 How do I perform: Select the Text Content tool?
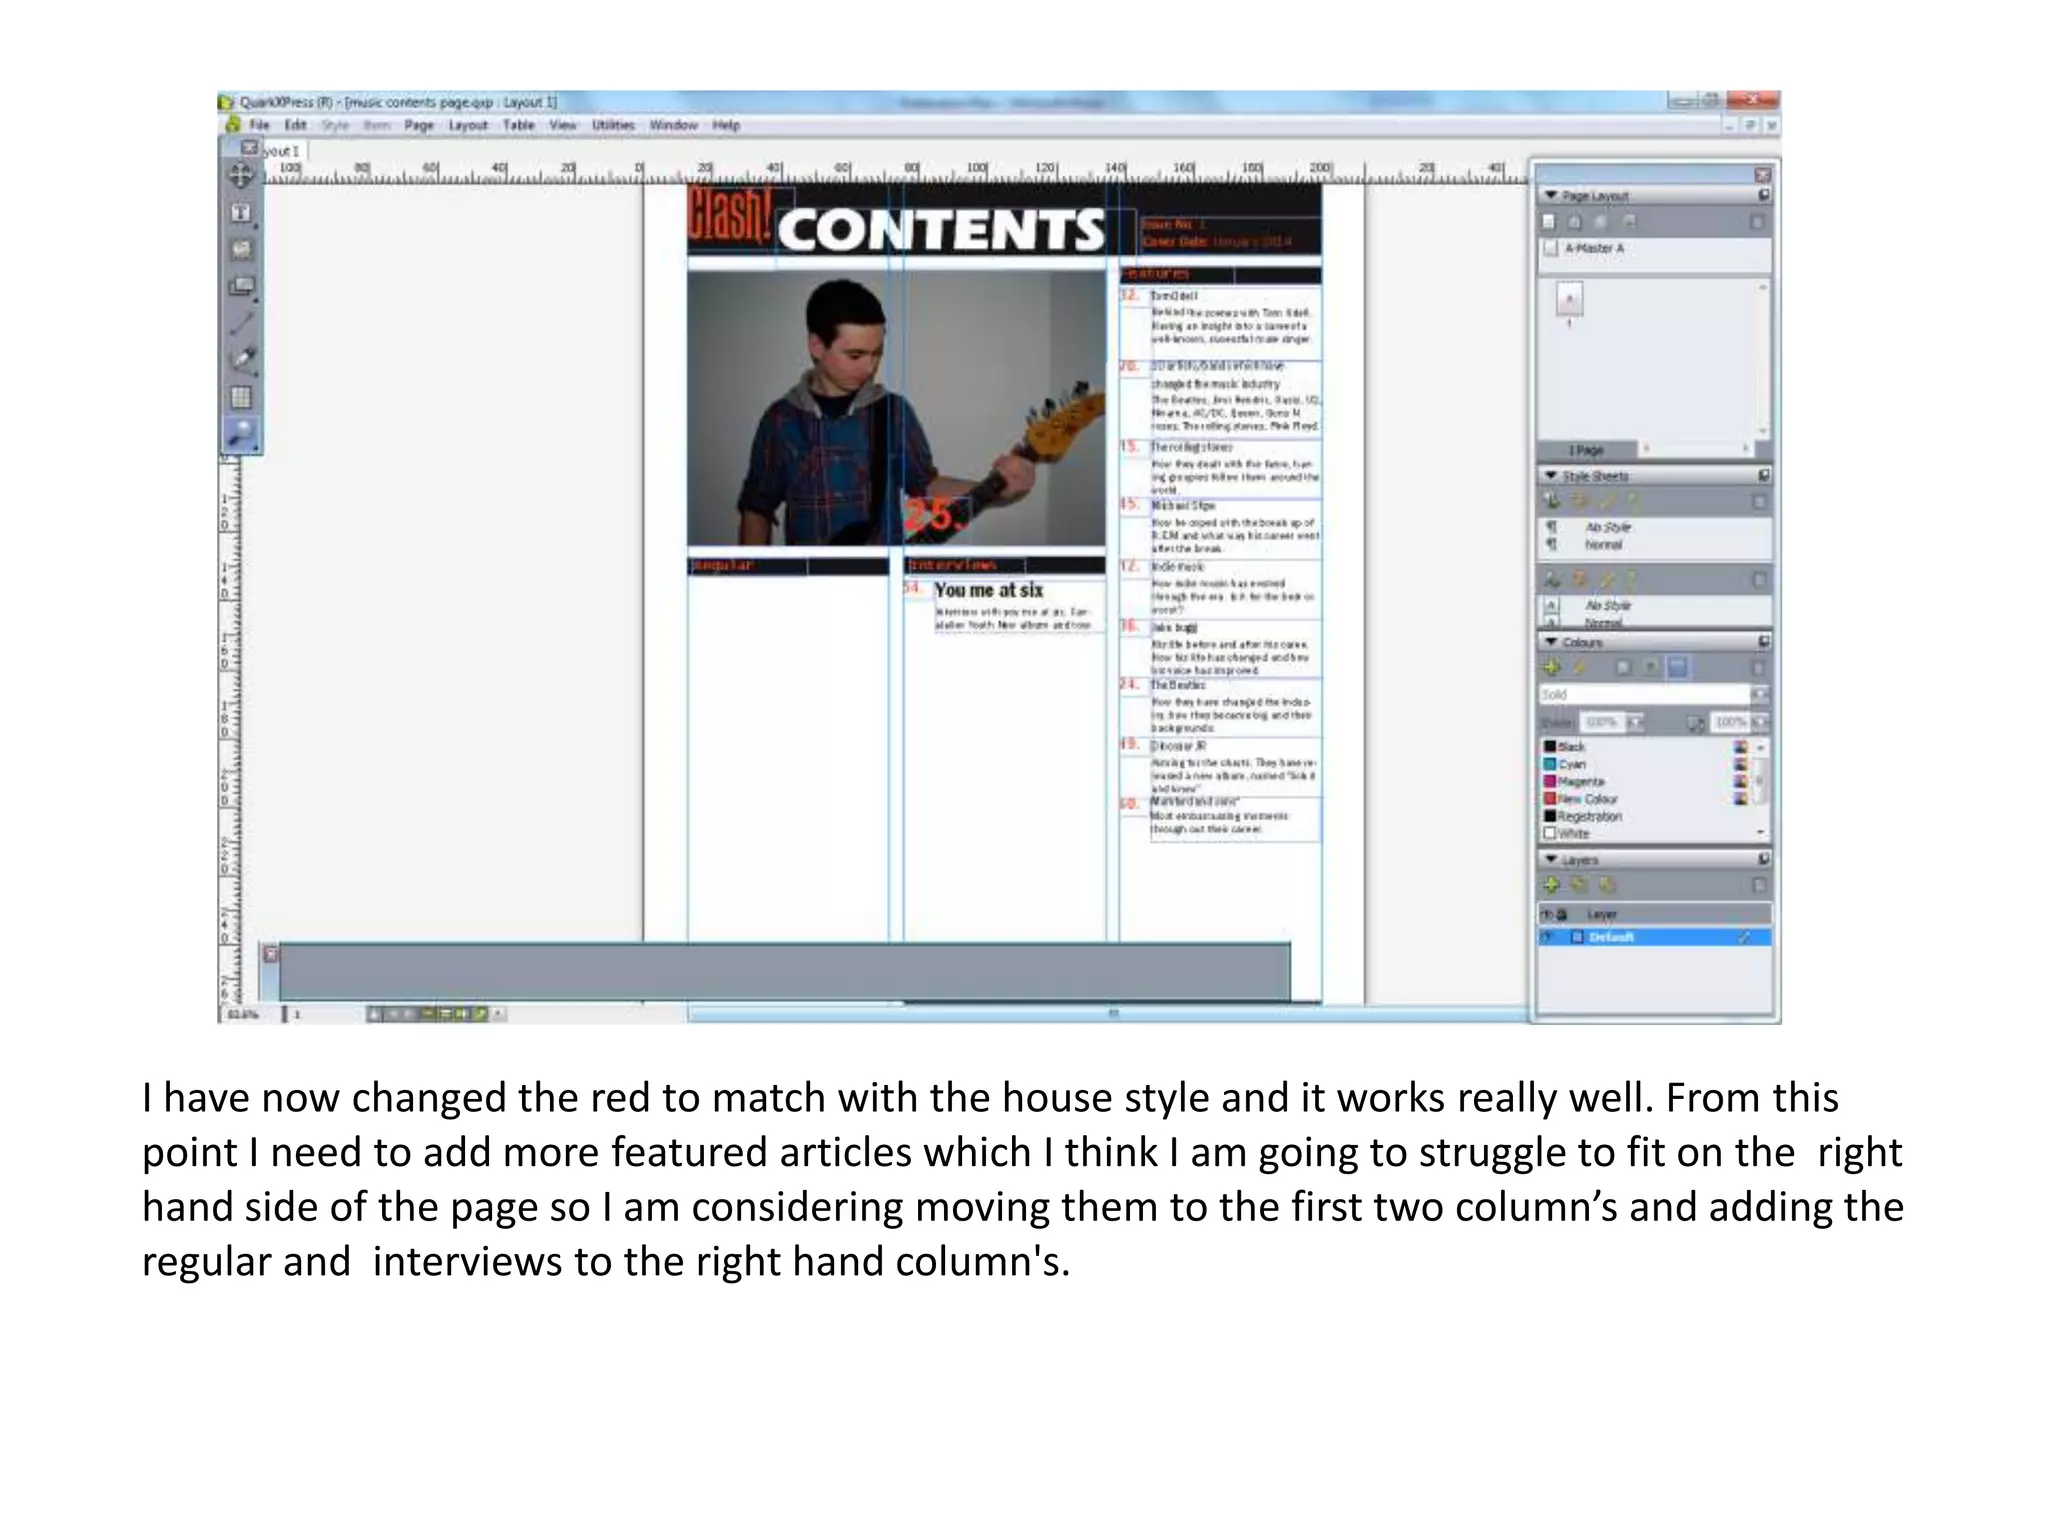pos(241,213)
